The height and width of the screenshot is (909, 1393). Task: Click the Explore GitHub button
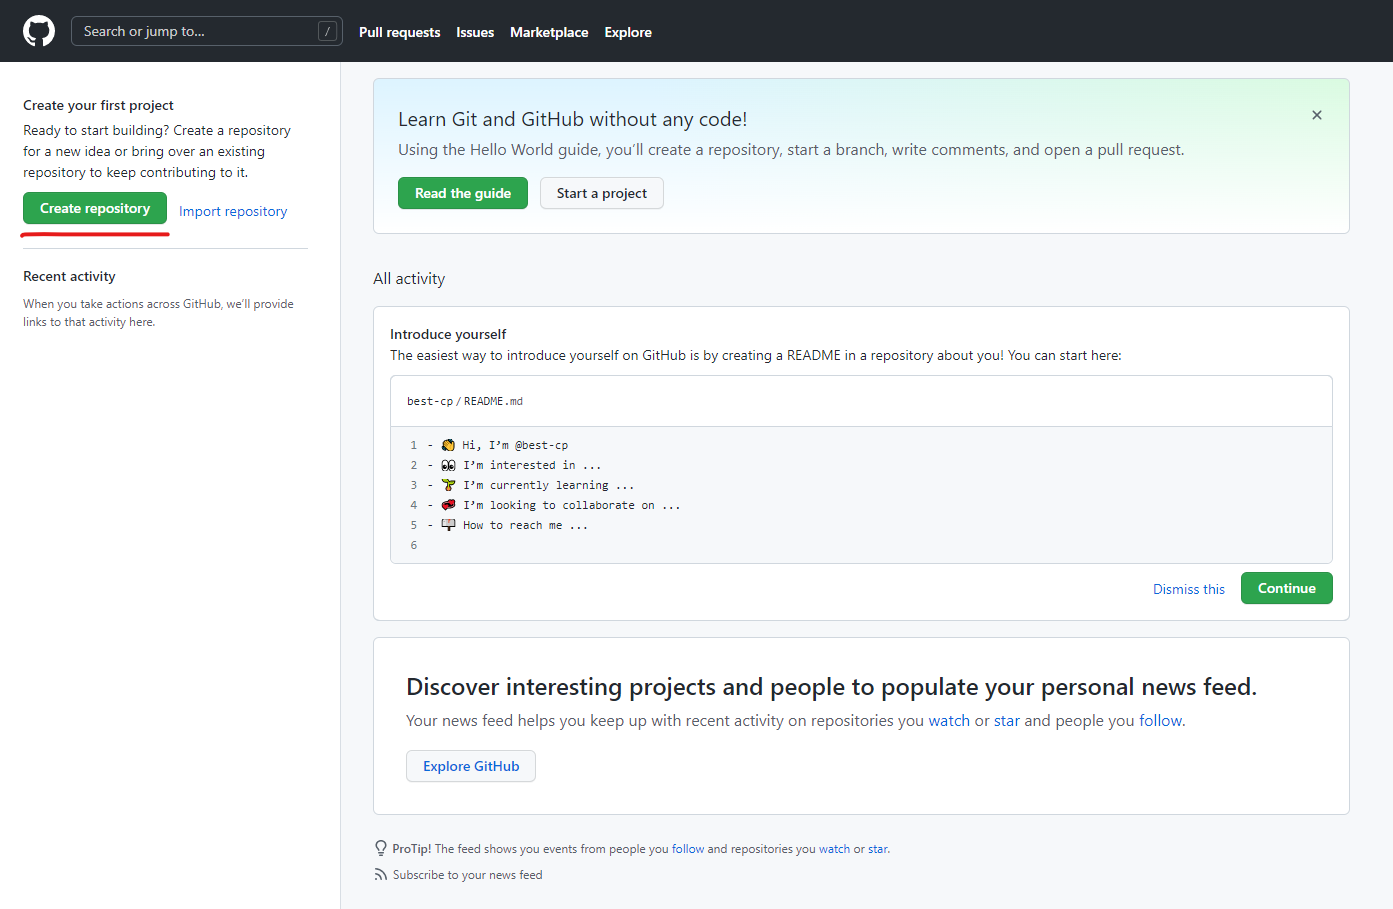(x=471, y=766)
